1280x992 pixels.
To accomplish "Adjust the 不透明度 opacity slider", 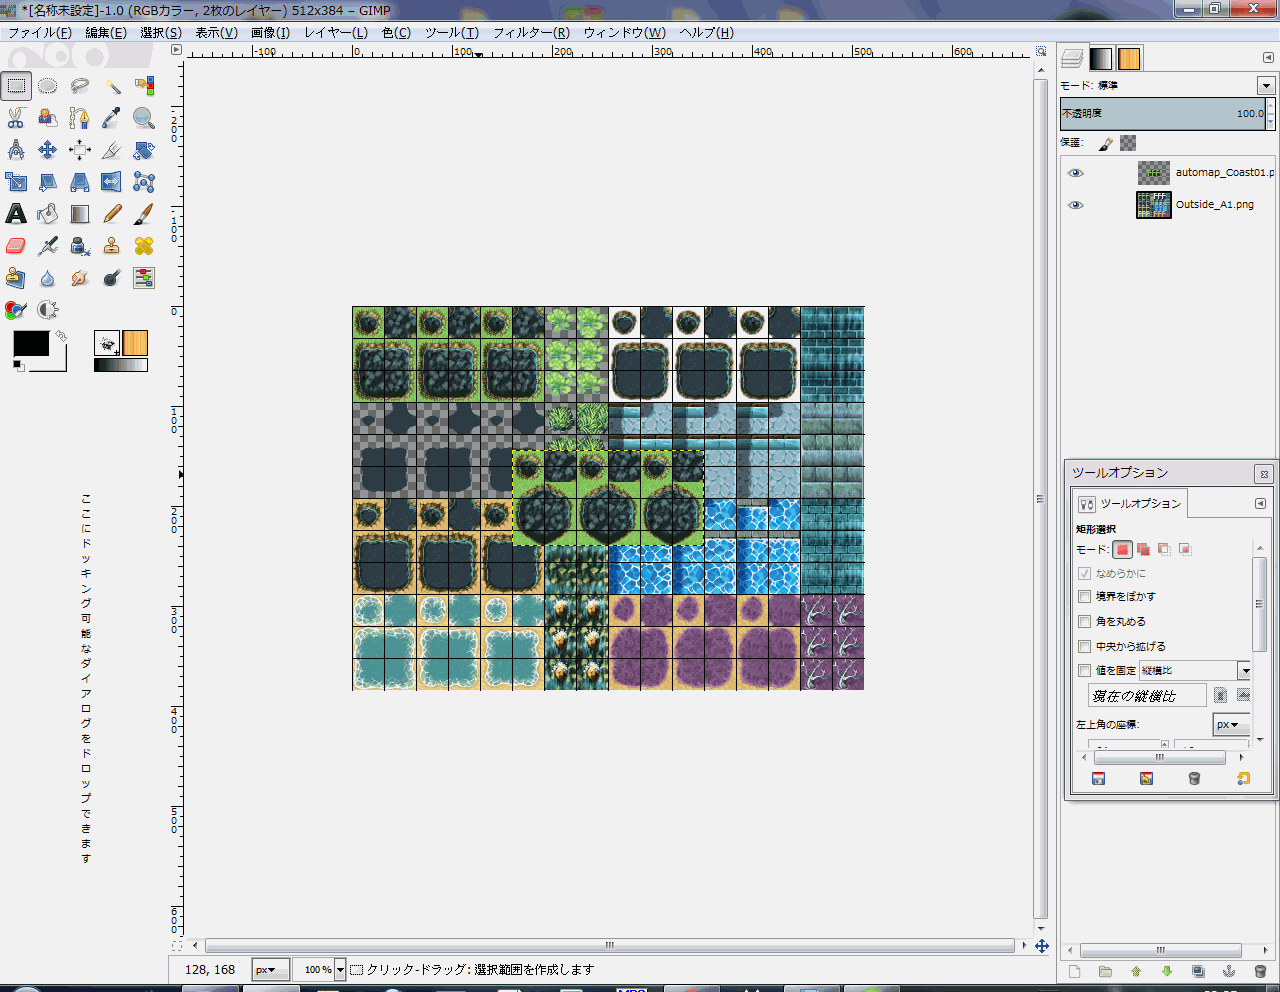I will pyautogui.click(x=1162, y=114).
